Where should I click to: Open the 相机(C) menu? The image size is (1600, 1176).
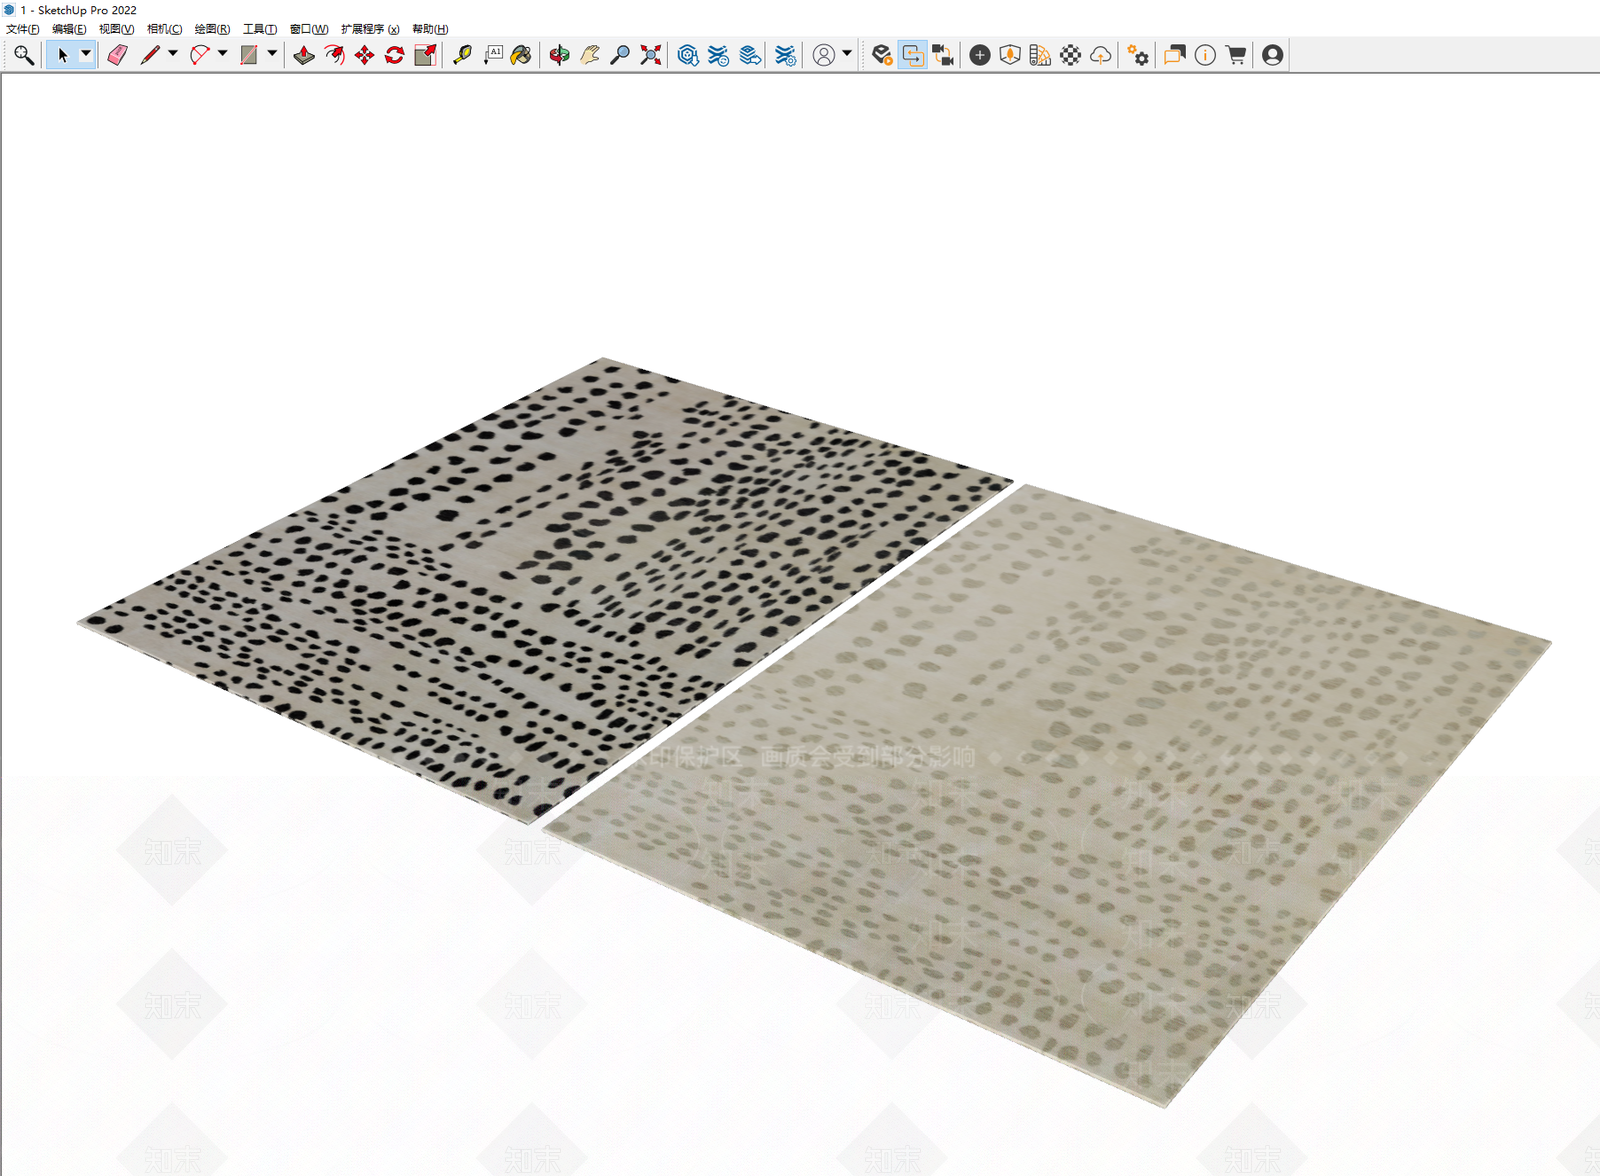165,29
